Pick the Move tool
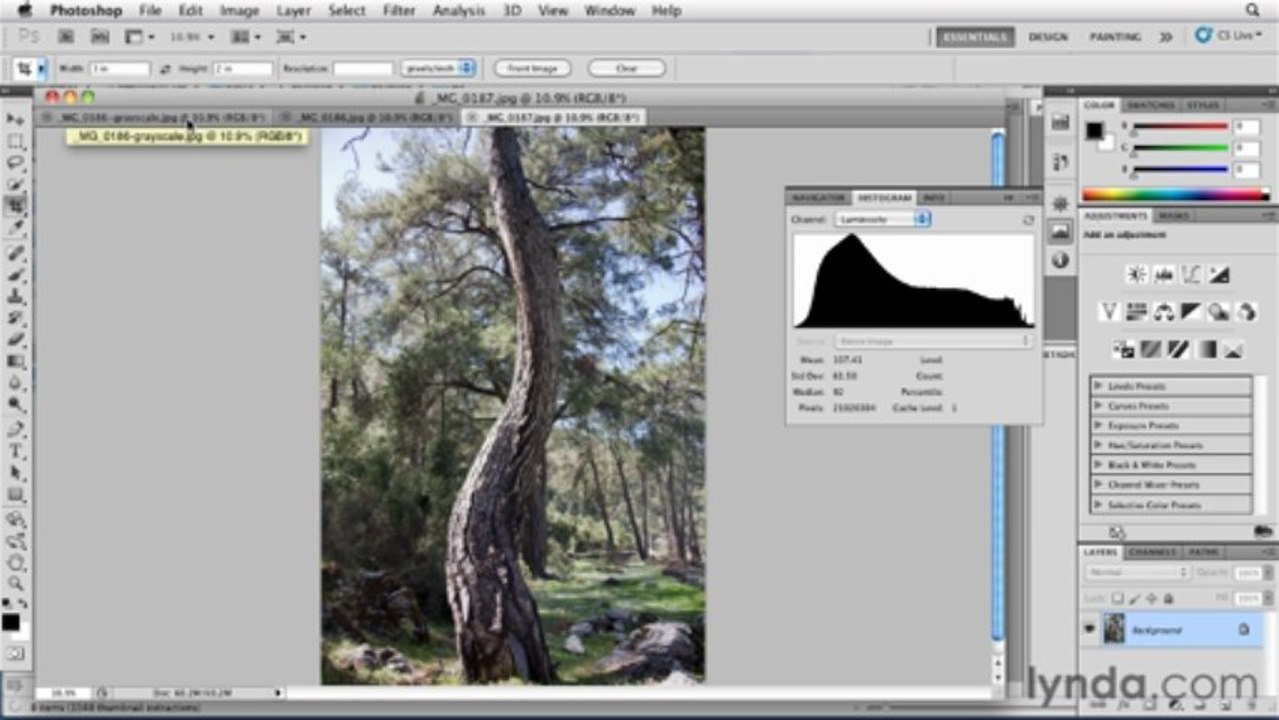 16,119
